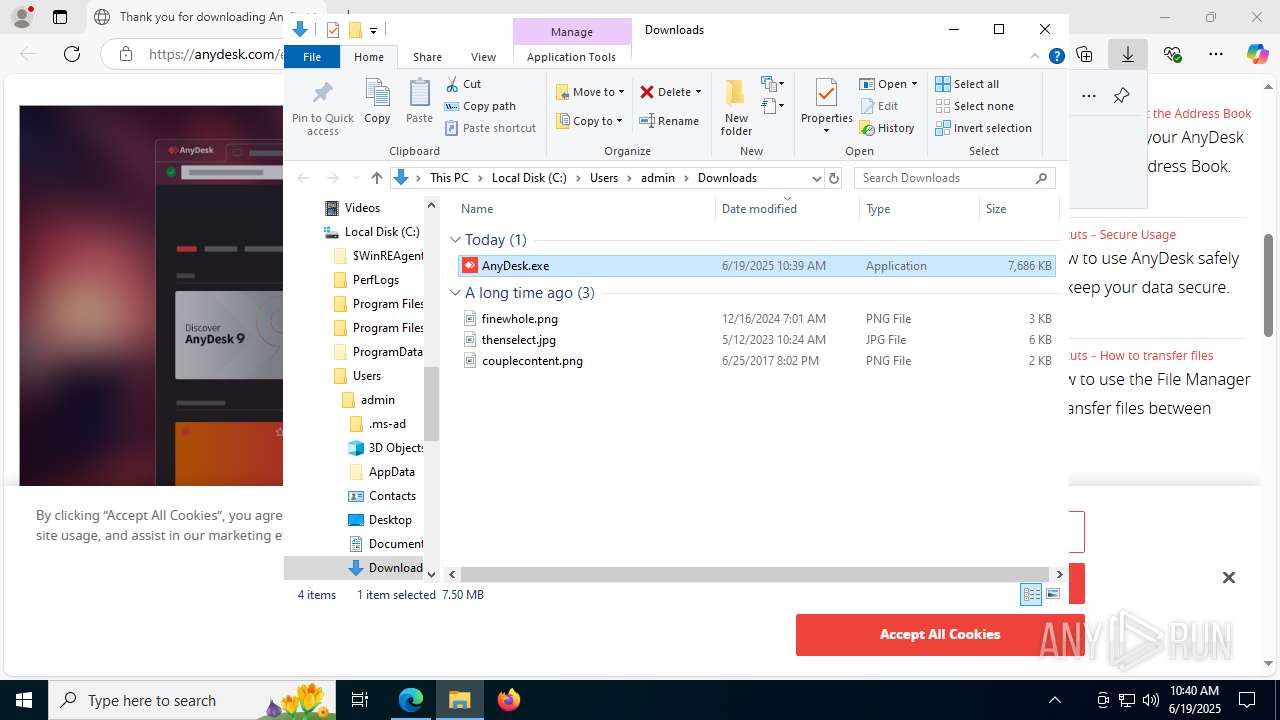
Task: Open Explorer Help question mark icon
Action: (x=1056, y=57)
